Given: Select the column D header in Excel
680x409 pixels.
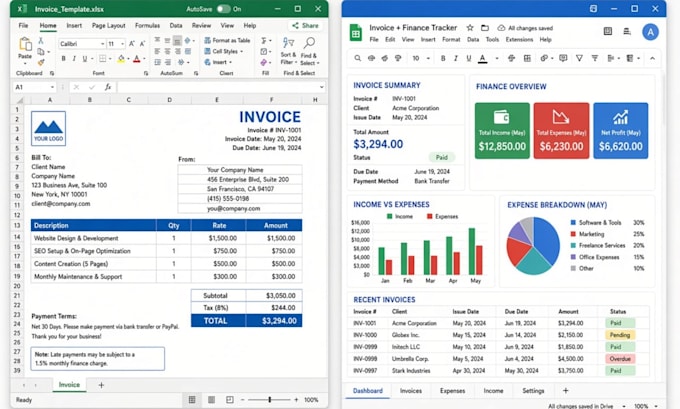Looking at the screenshot, I should click(170, 100).
